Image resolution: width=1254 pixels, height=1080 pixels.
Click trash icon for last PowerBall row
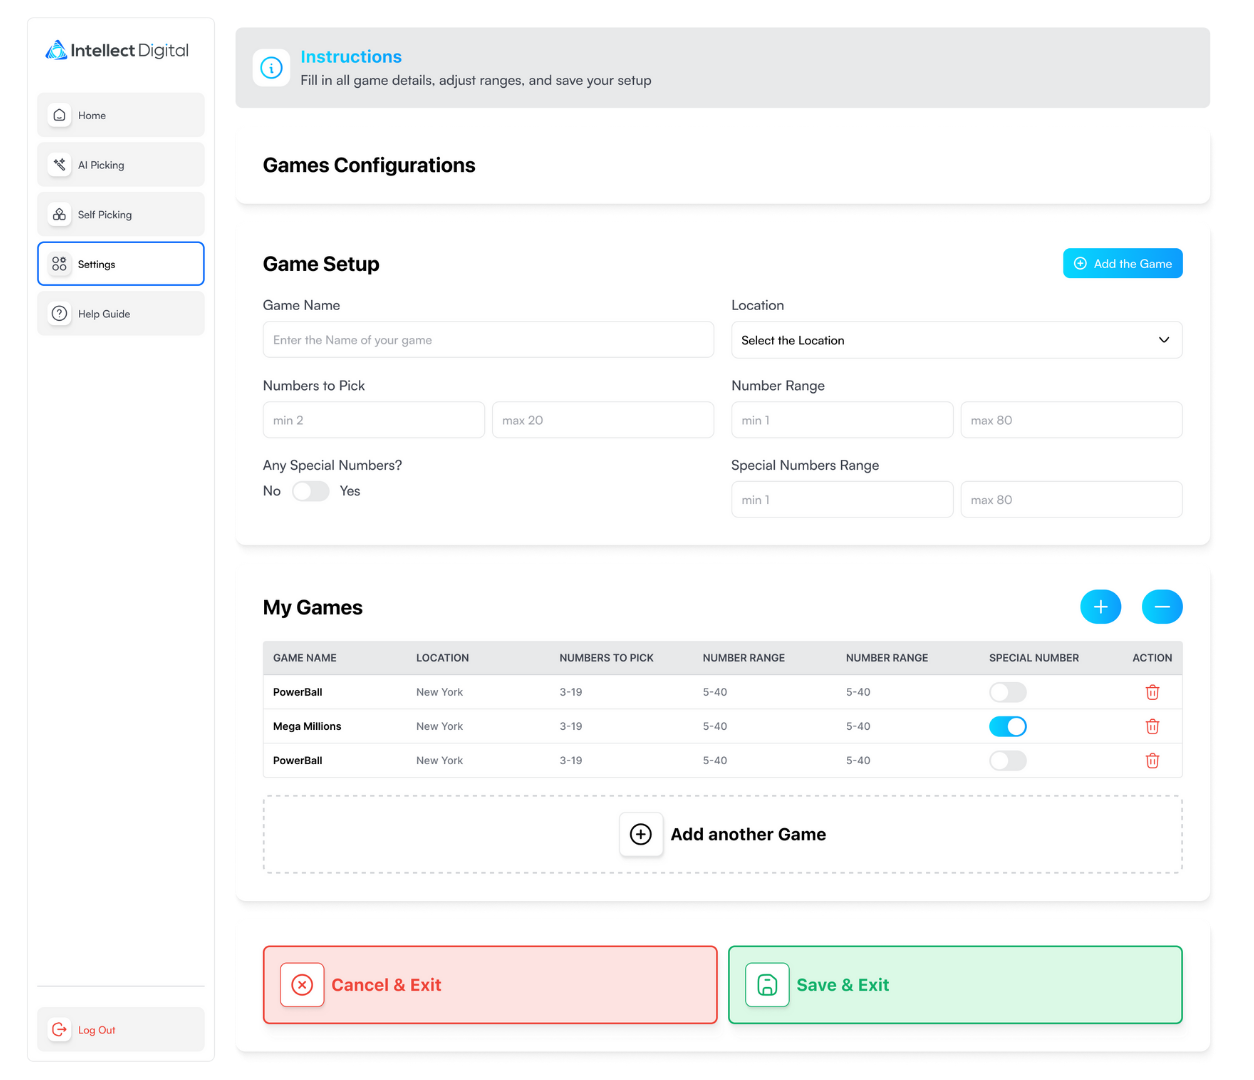coord(1152,761)
